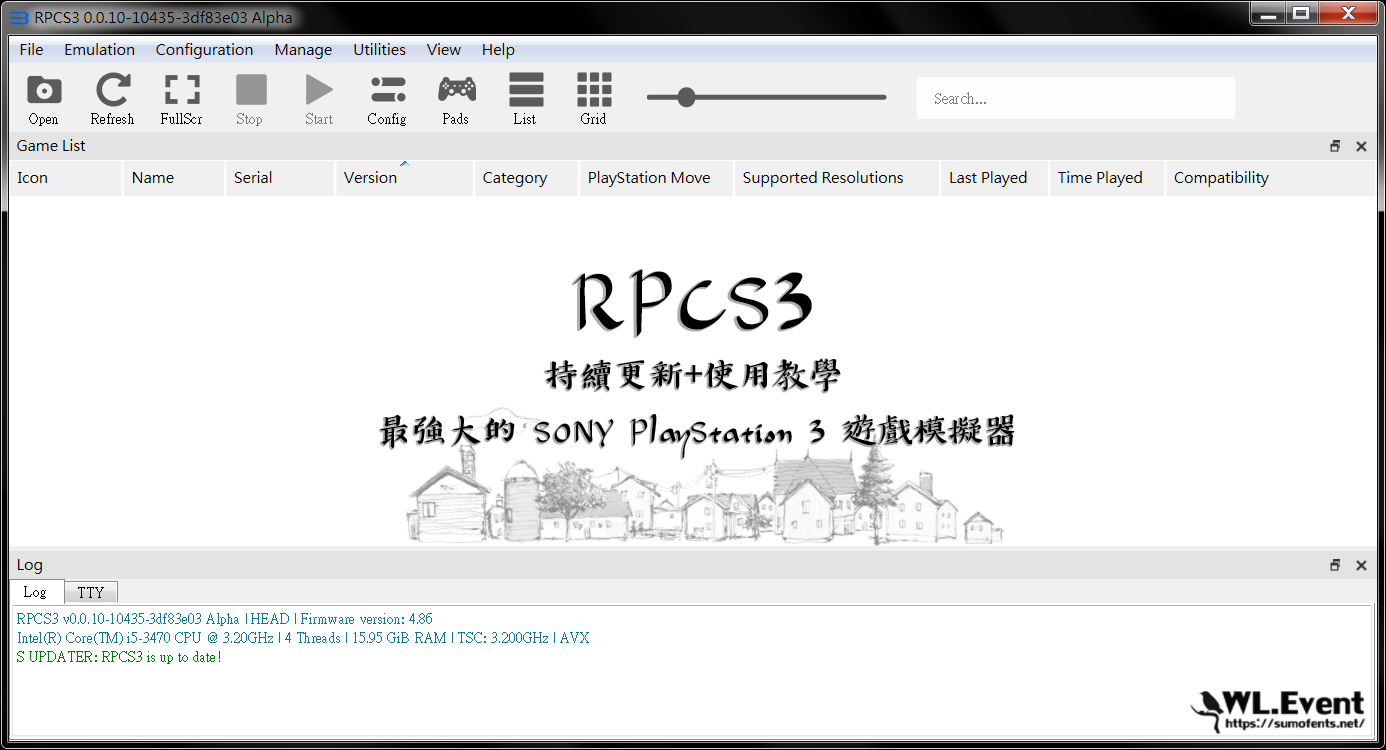Sort by PlayStation Move column header

pos(657,178)
